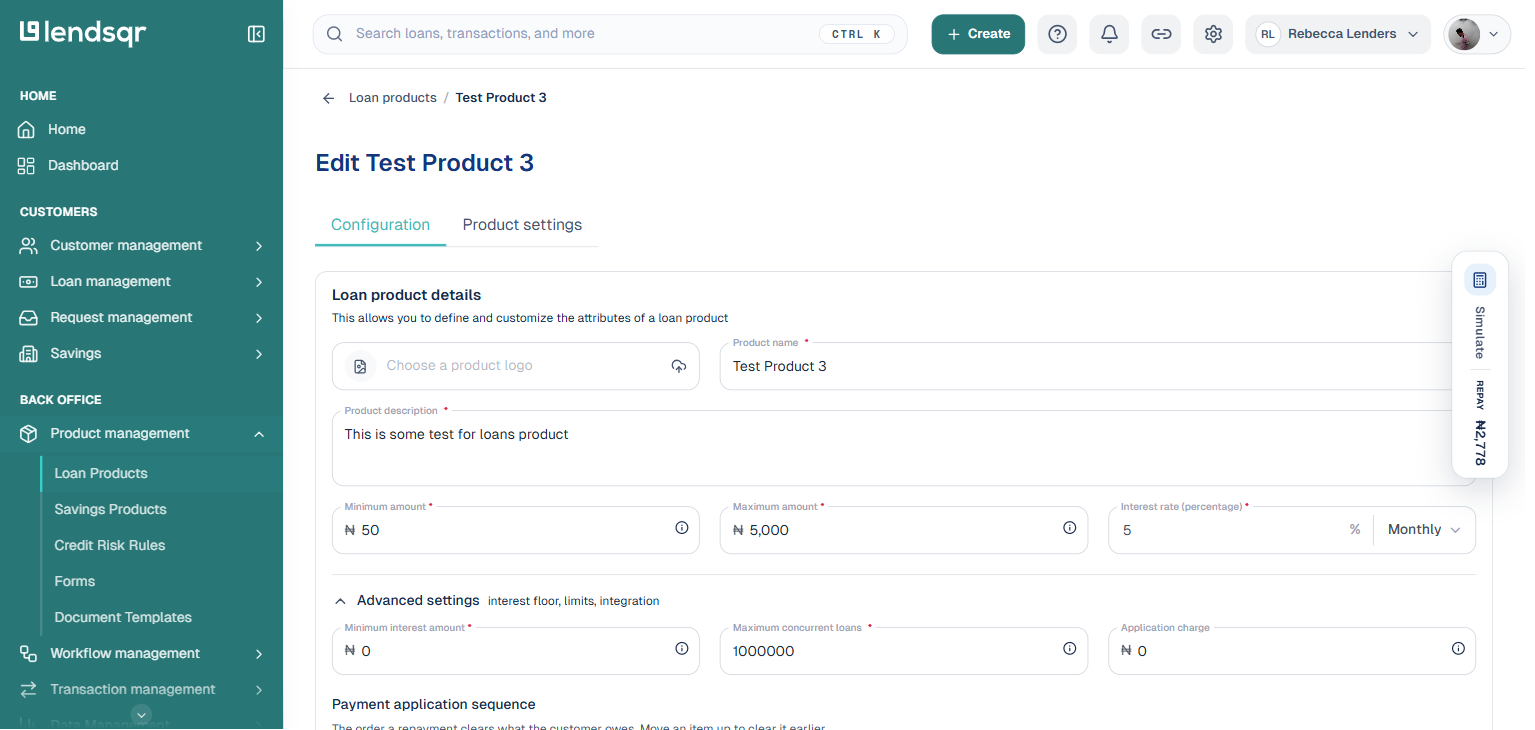Screen dimensions: 1535x730
Task: Open the help question mark icon
Action: click(1057, 34)
